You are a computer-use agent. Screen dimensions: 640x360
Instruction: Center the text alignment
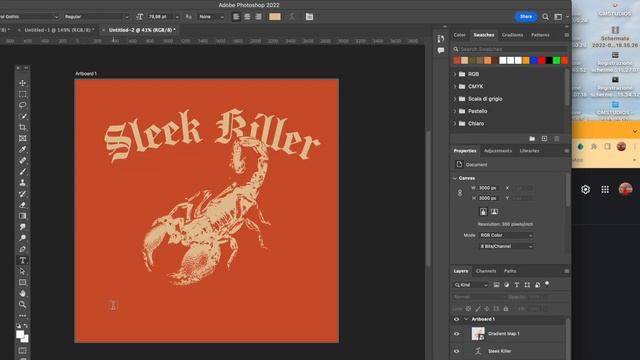click(x=247, y=17)
